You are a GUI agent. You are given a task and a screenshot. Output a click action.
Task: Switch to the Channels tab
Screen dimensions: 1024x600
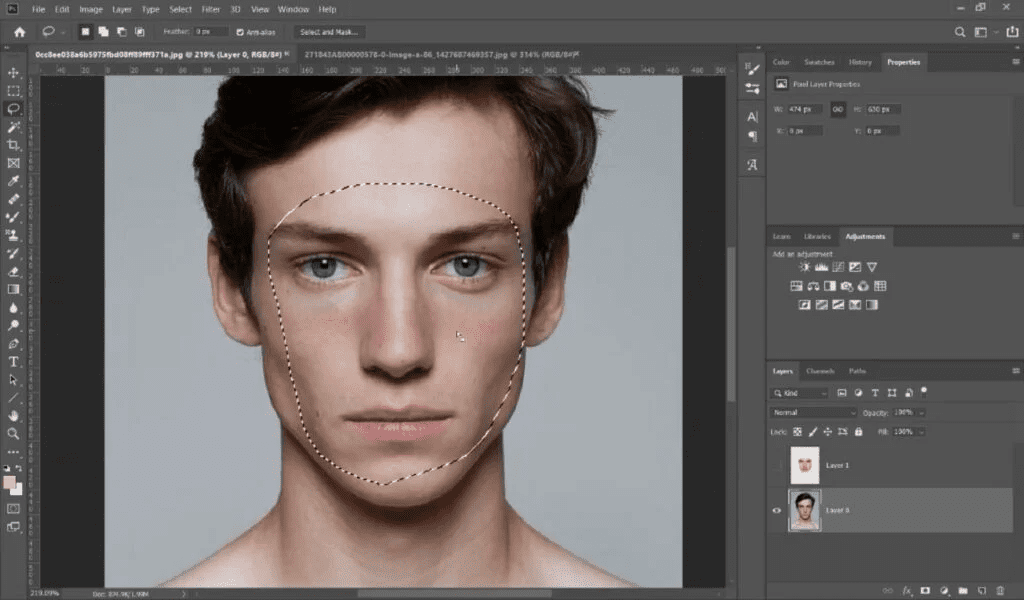coord(820,371)
